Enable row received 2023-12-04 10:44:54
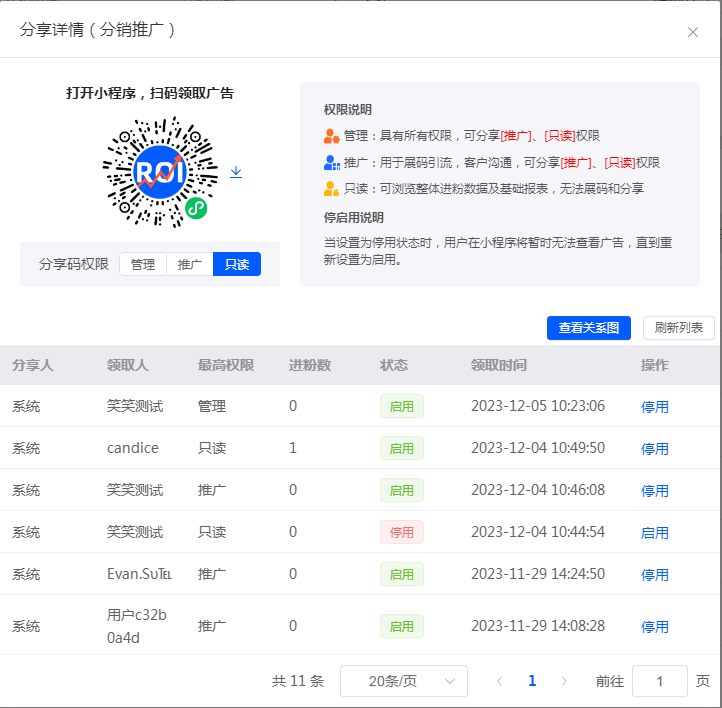This screenshot has width=722, height=708. pos(654,533)
